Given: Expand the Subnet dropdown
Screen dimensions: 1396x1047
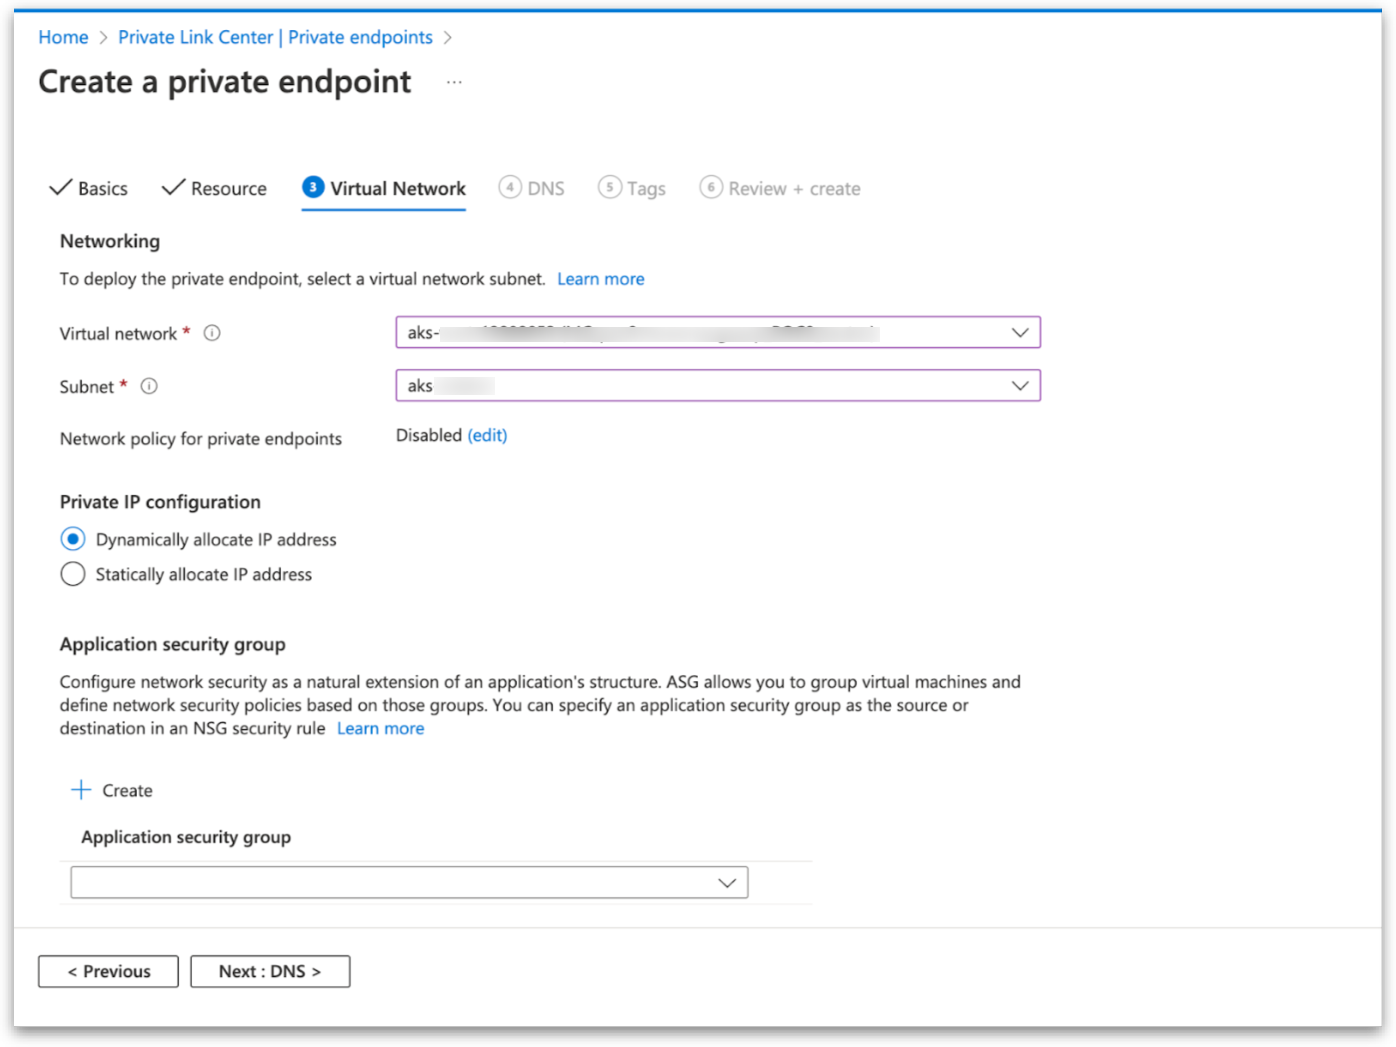Looking at the screenshot, I should (x=1019, y=386).
